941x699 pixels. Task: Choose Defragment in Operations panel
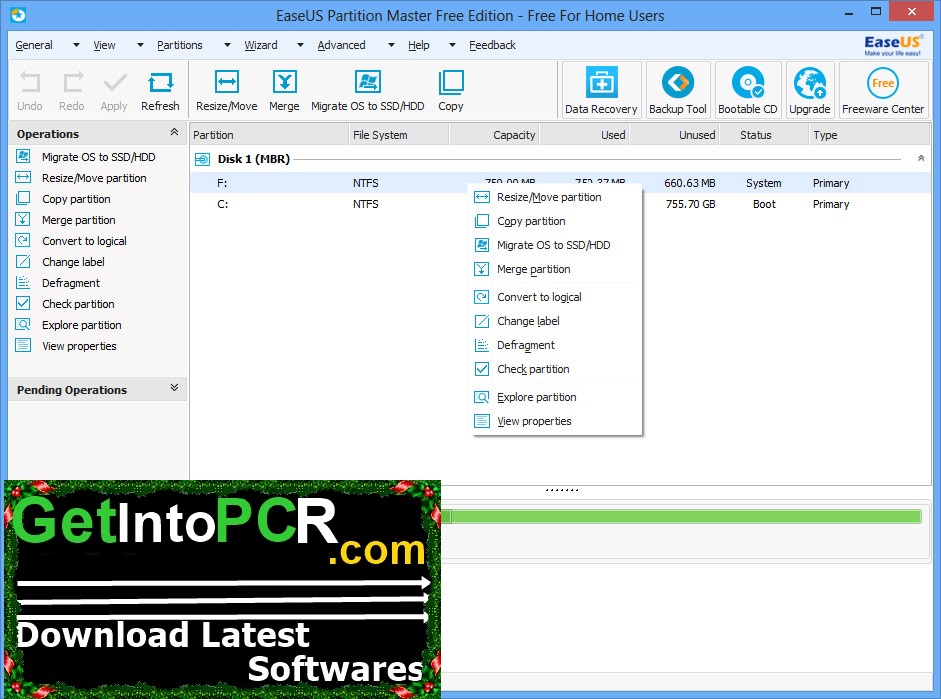pos(71,283)
